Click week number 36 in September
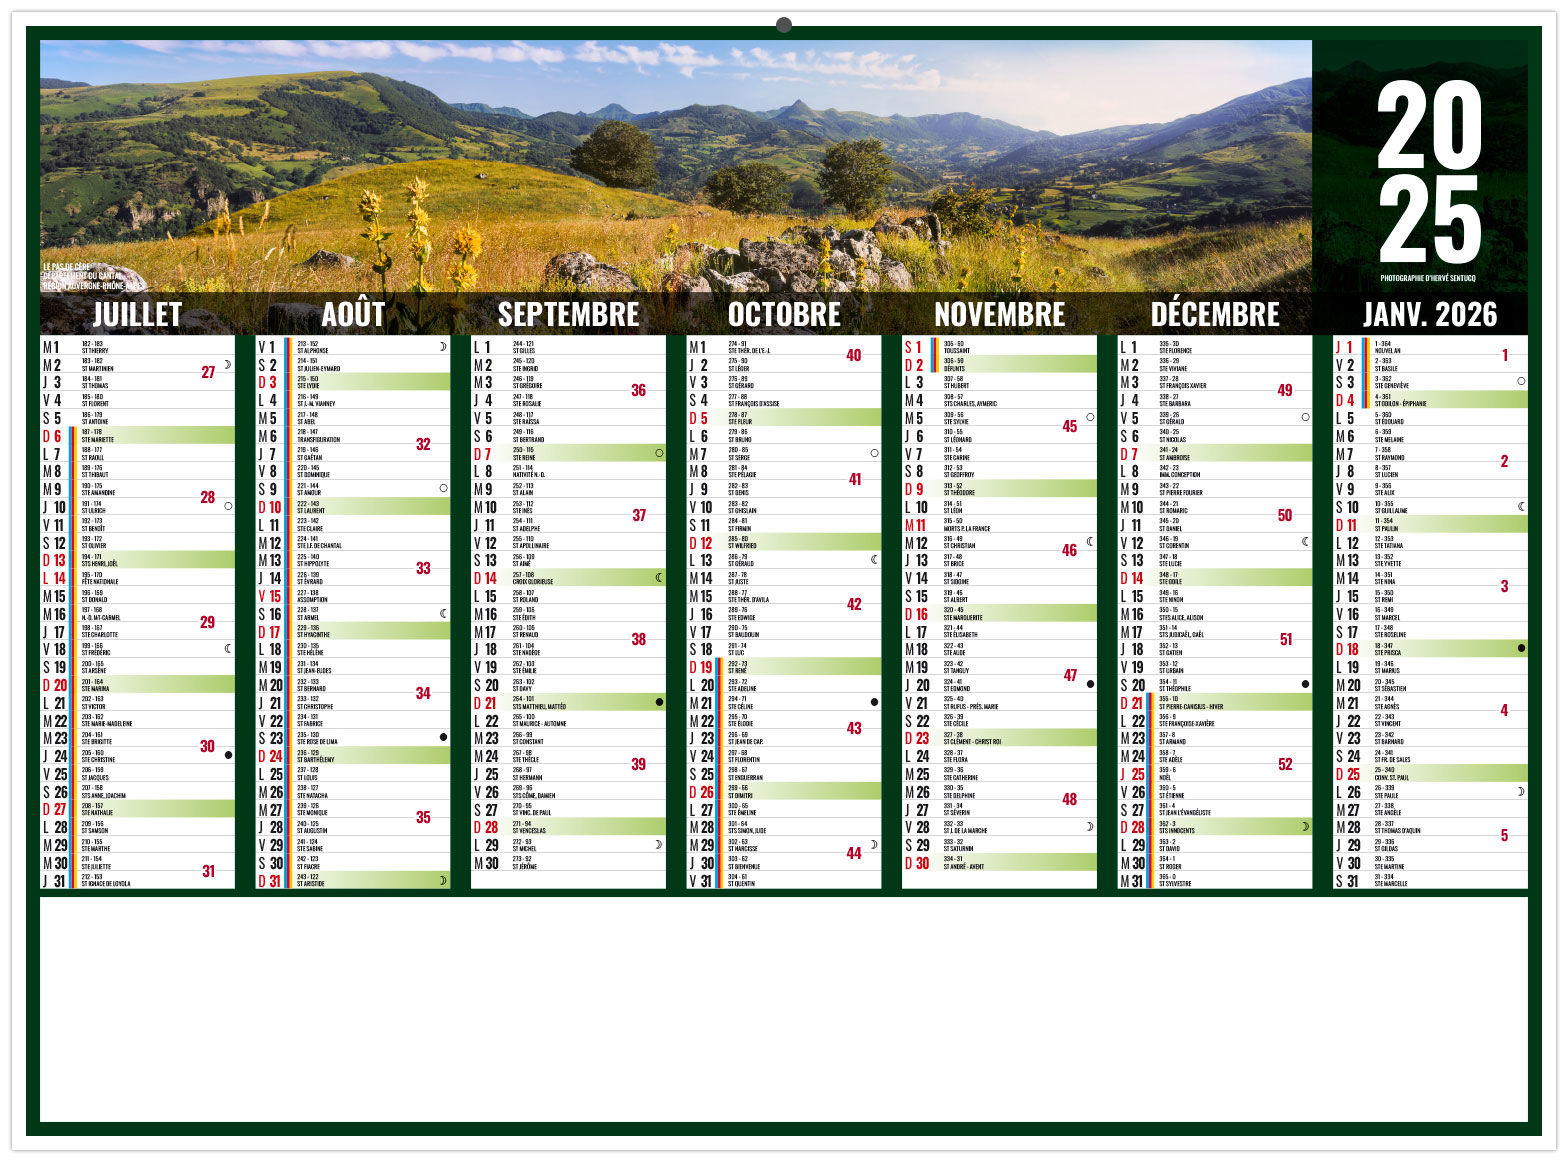1568x1163 pixels. (x=638, y=390)
